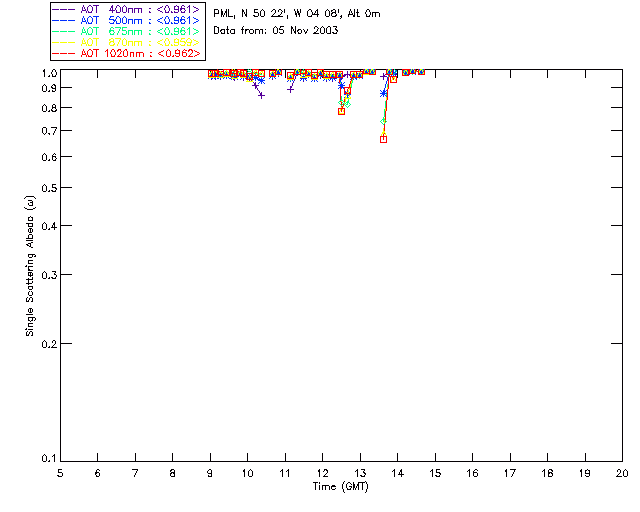Click y-axis tick label '0.6'
The image size is (640, 512).
click(49, 157)
